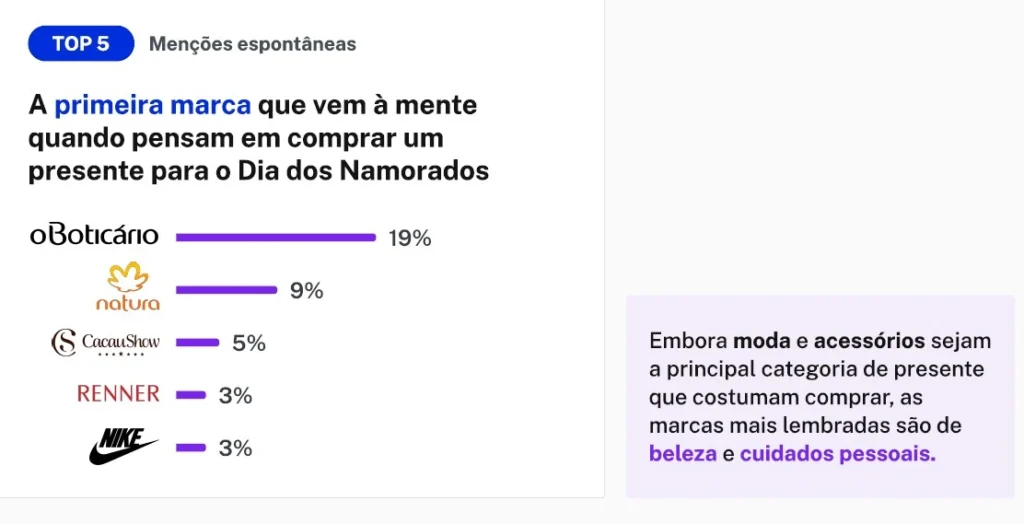This screenshot has width=1024, height=524.
Task: Click the Menções espontâneas subtitle
Action: (x=253, y=44)
